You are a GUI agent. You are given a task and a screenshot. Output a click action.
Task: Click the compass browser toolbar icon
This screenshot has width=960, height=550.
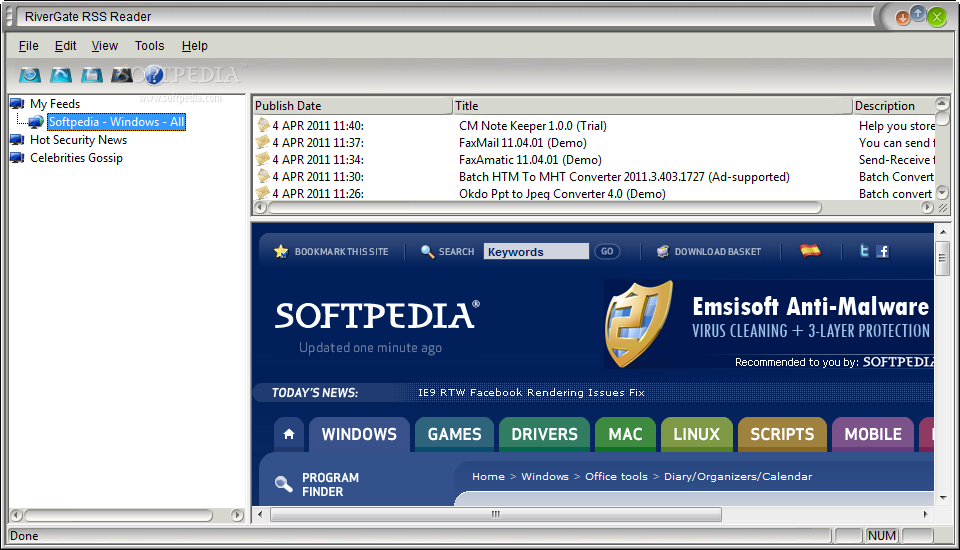coord(29,75)
